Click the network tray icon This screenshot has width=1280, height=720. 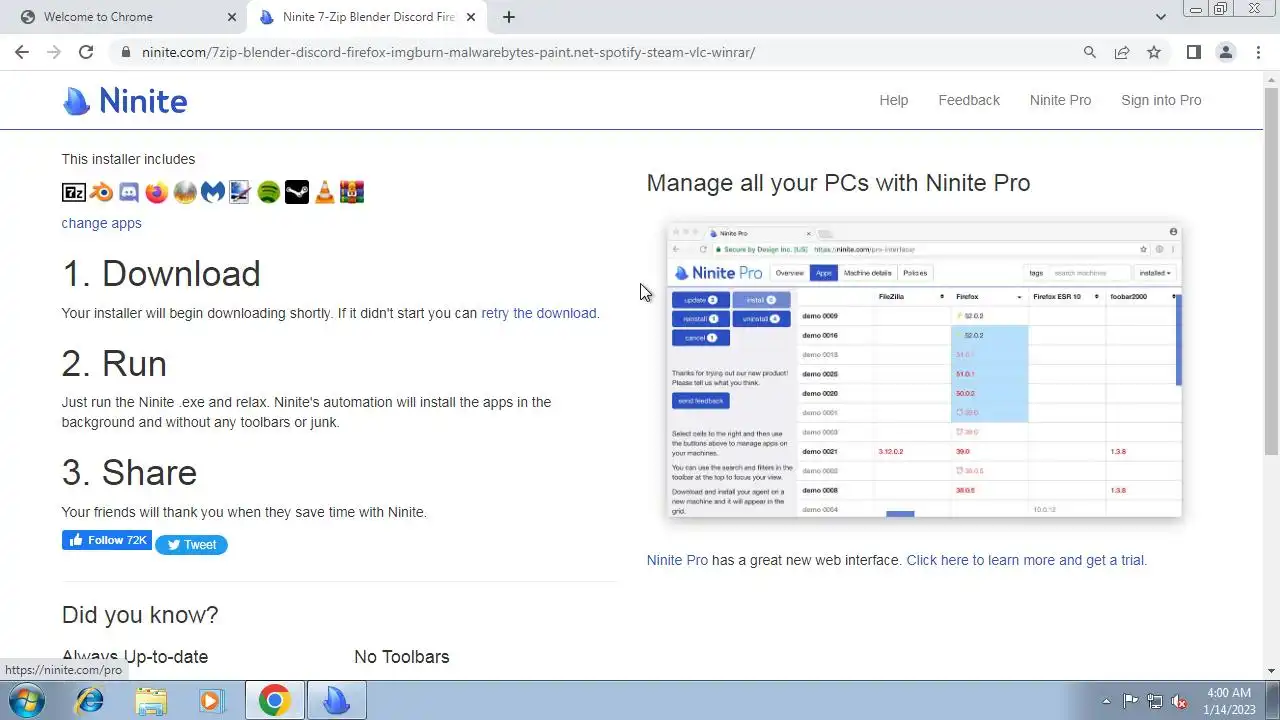click(x=1155, y=701)
